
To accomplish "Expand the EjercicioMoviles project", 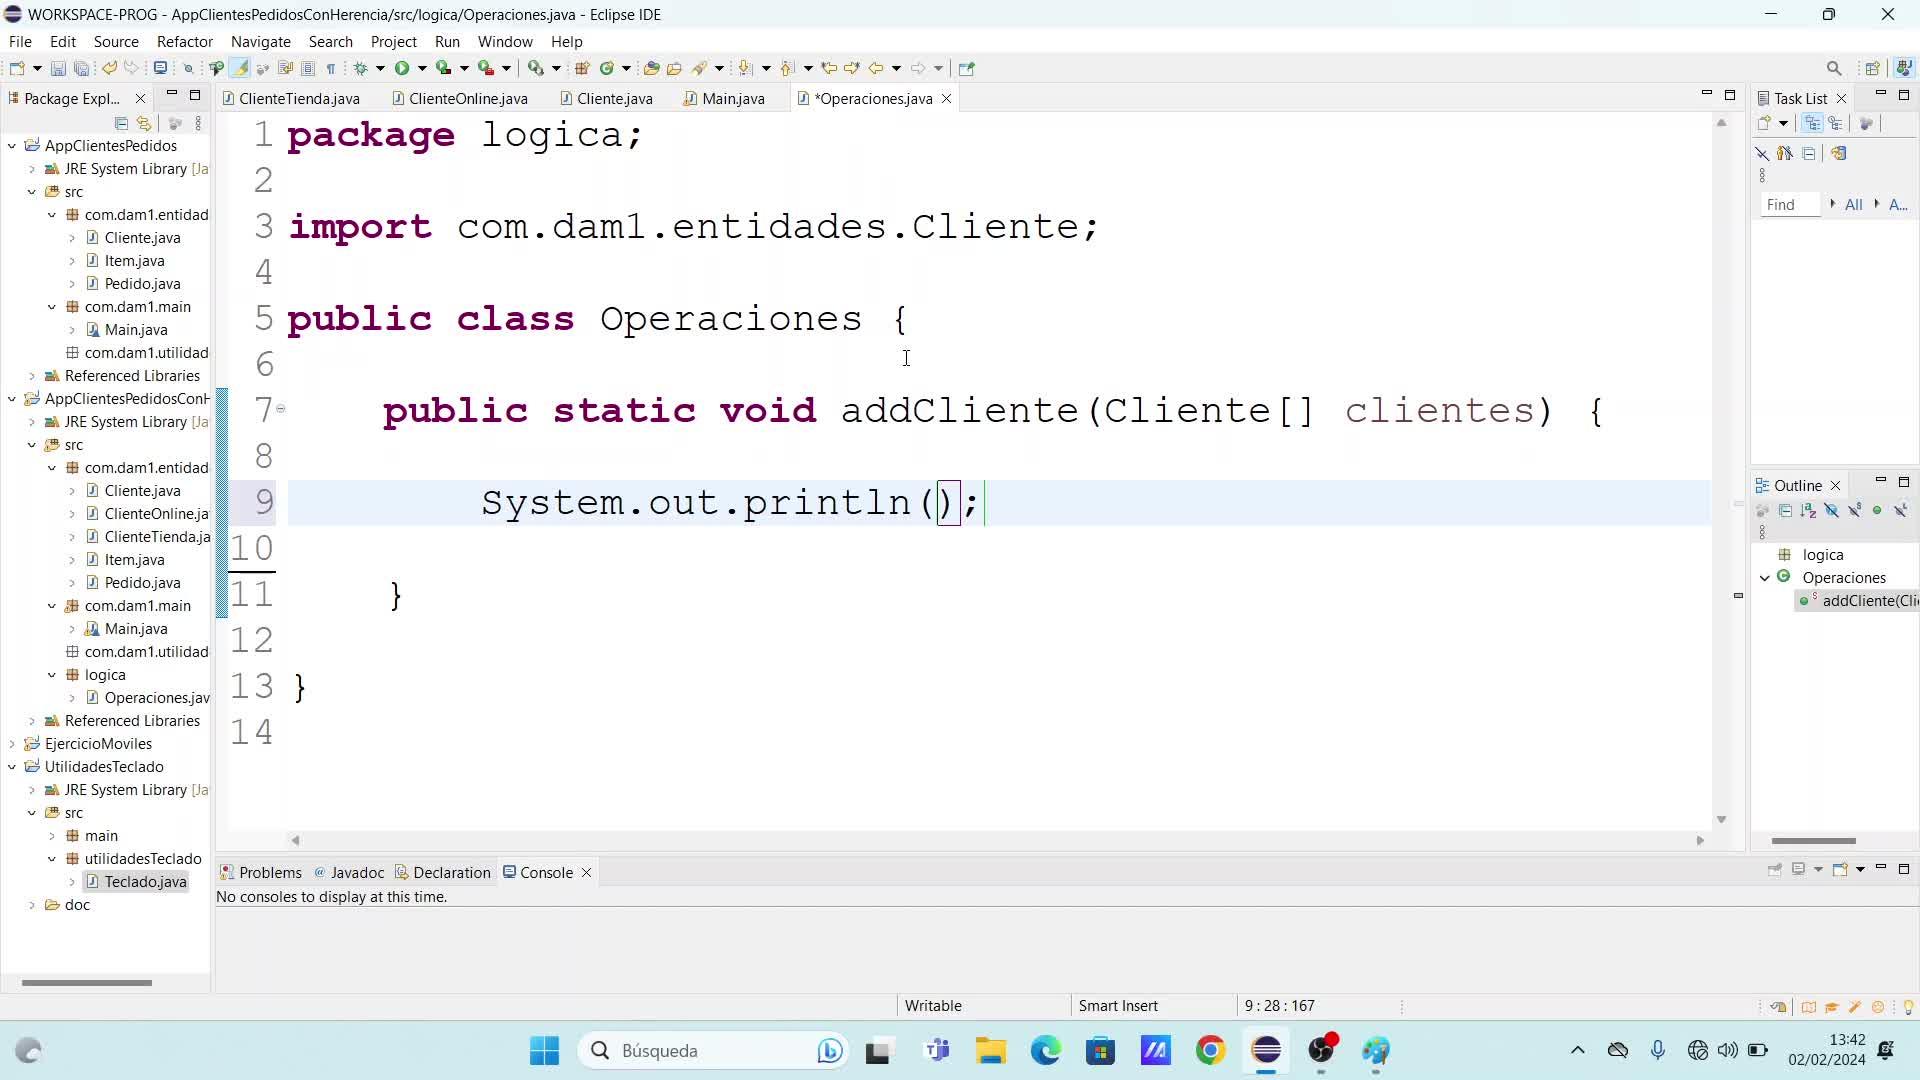I will (x=12, y=744).
